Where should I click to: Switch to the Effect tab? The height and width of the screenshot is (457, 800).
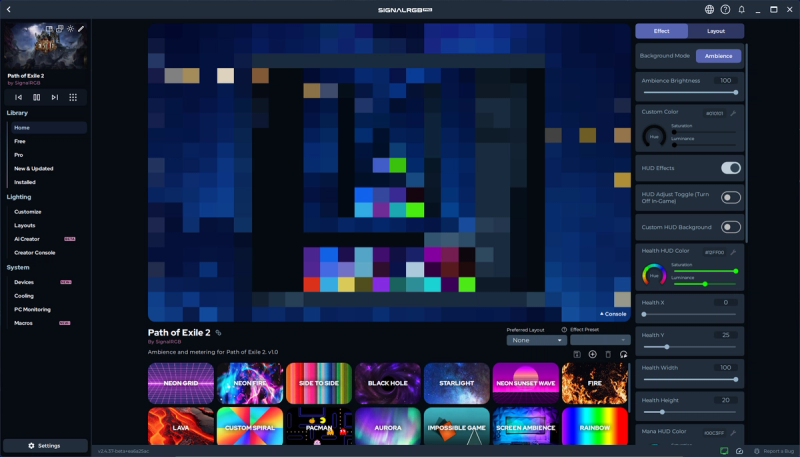click(x=661, y=31)
